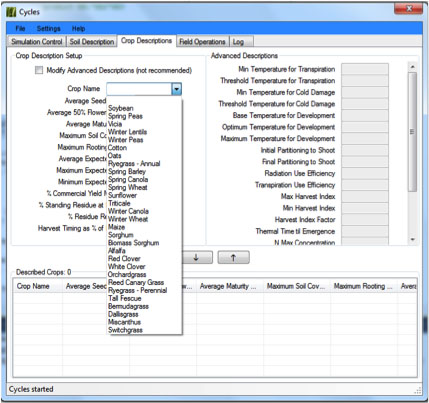The width and height of the screenshot is (429, 403).
Task: Click Max Harvest Index input field
Action: pos(365,196)
